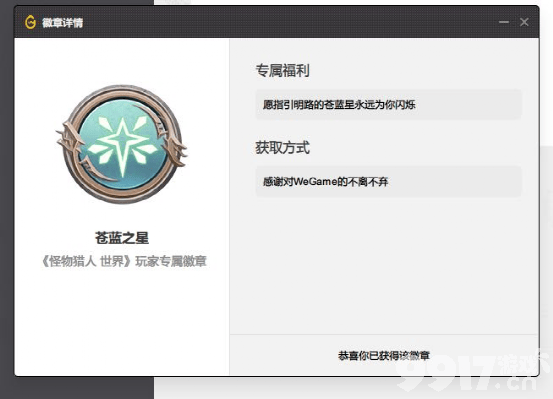This screenshot has width=553, height=399.
Task: Click the 恭喜你已获得该徽章 status message
Action: (x=384, y=355)
